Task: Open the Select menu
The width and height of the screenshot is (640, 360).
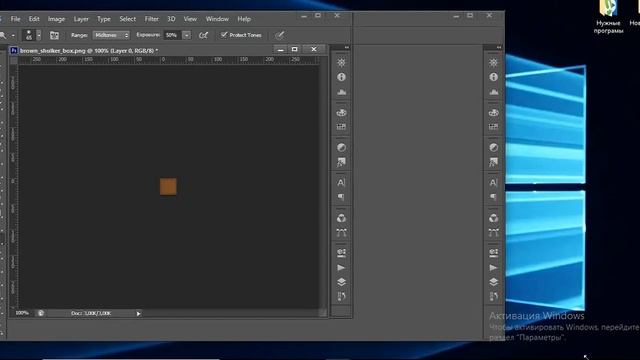Action: [x=127, y=19]
